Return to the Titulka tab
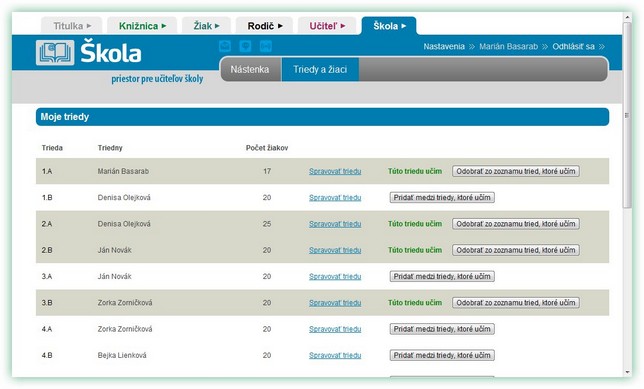The width and height of the screenshot is (644, 389). pyautogui.click(x=72, y=26)
